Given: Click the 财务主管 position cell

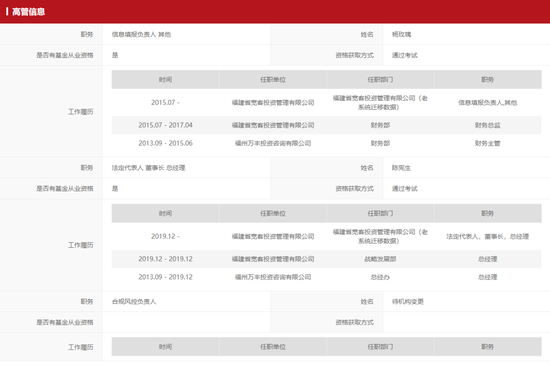Looking at the screenshot, I should (x=487, y=143).
